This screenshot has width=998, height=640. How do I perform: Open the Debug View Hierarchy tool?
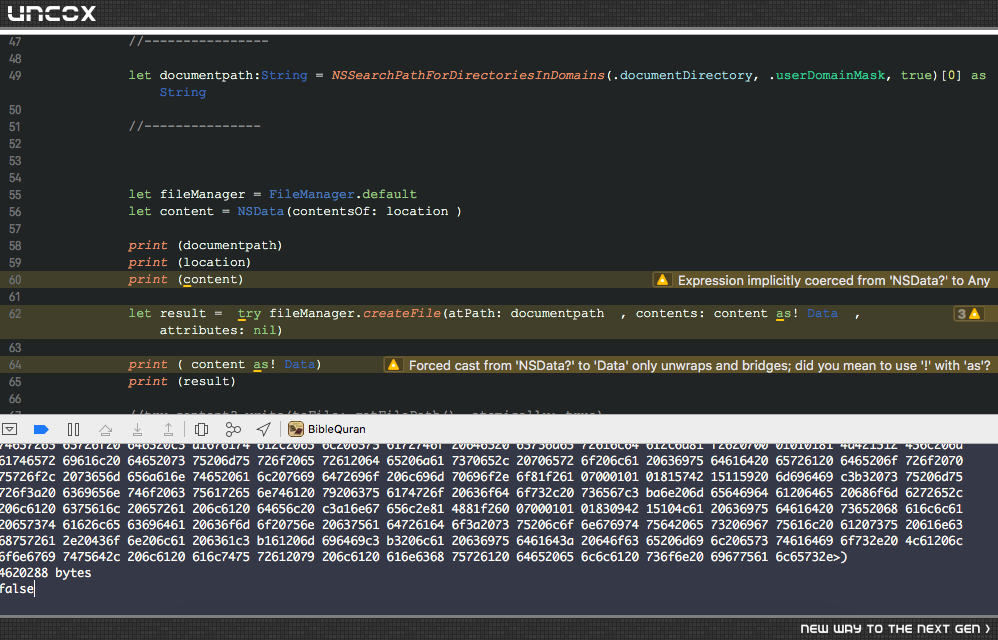tap(201, 429)
